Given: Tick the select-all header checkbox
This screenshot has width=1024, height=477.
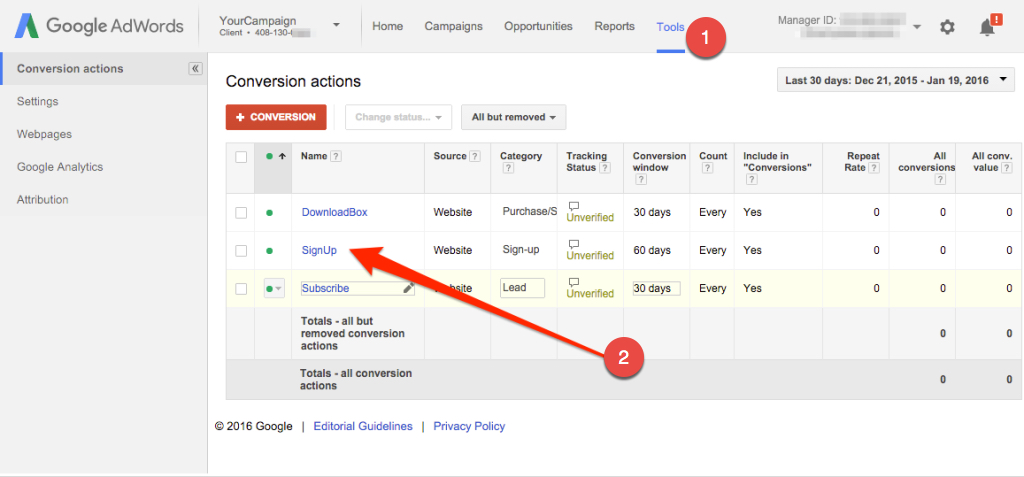Looking at the screenshot, I should tap(241, 157).
